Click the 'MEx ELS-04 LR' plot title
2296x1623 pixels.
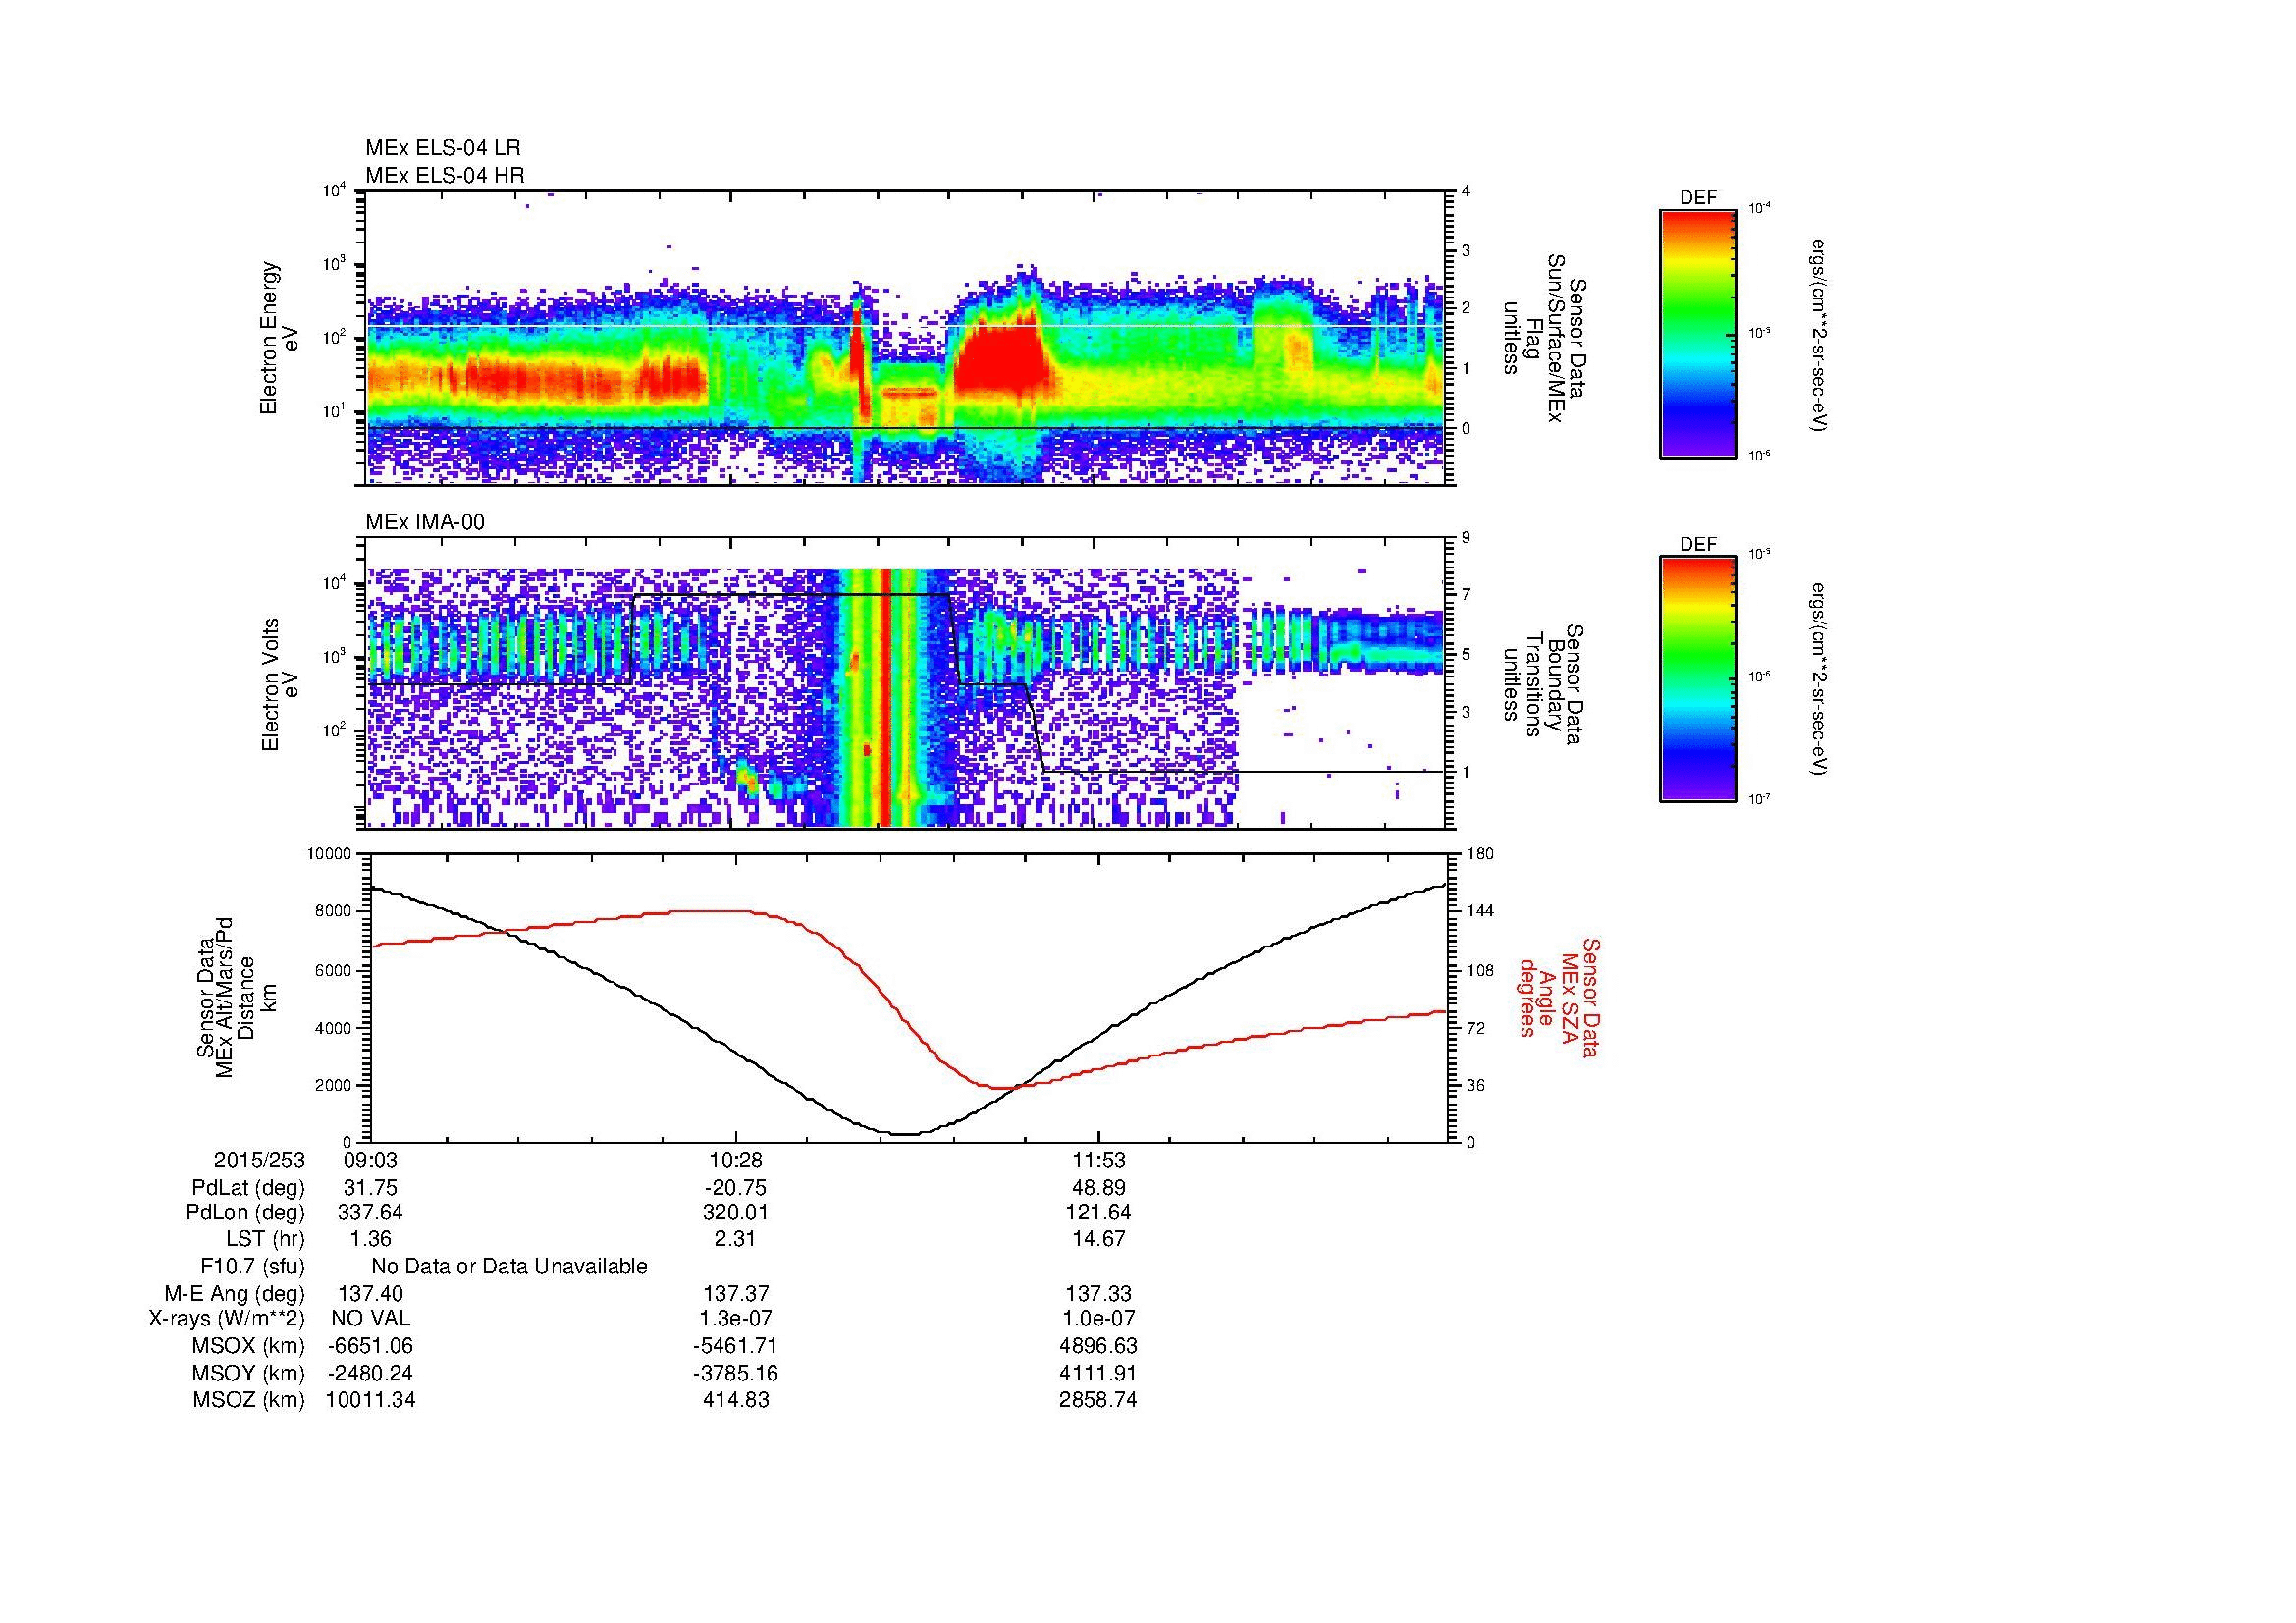443,148
